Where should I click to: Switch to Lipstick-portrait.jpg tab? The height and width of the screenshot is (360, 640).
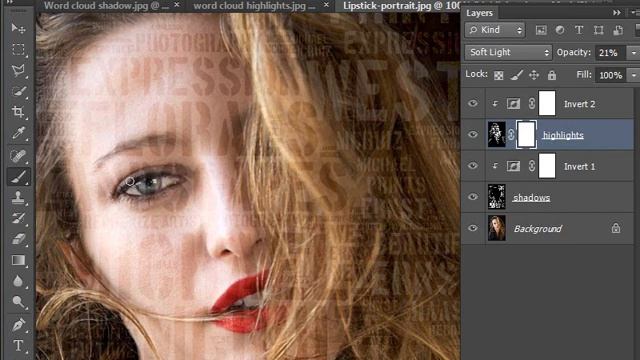click(402, 6)
